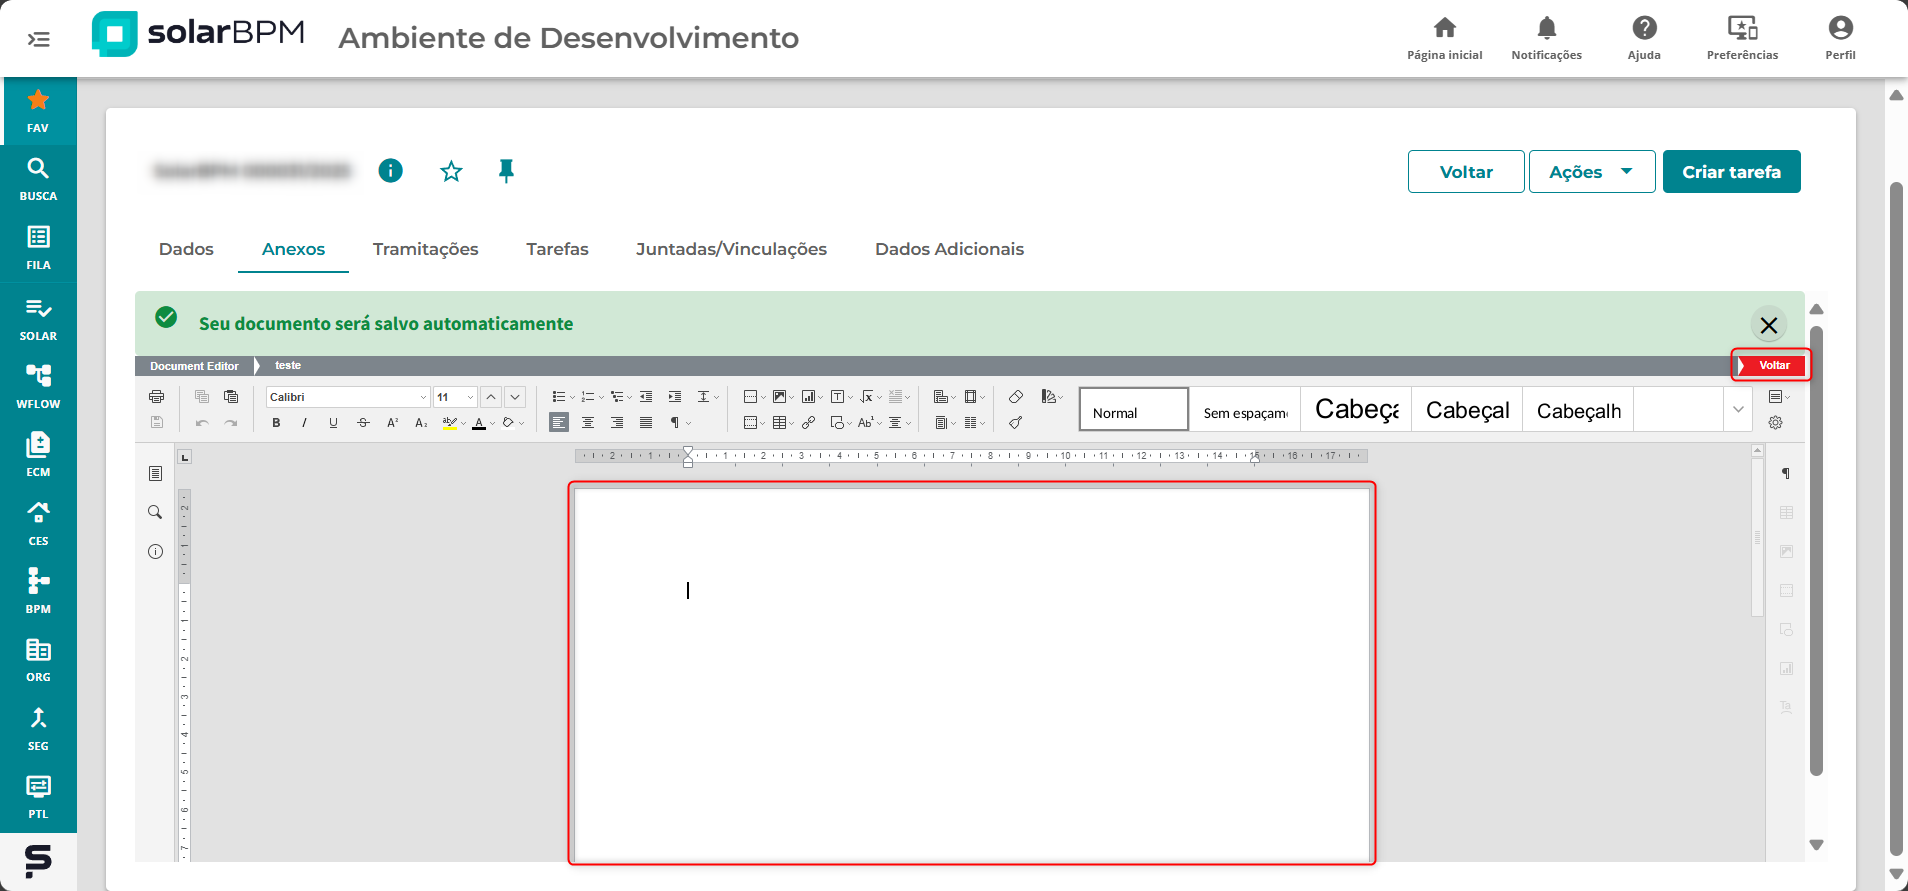Mark the document as favorite with star
Screen dimensions: 1908x891
tap(451, 171)
